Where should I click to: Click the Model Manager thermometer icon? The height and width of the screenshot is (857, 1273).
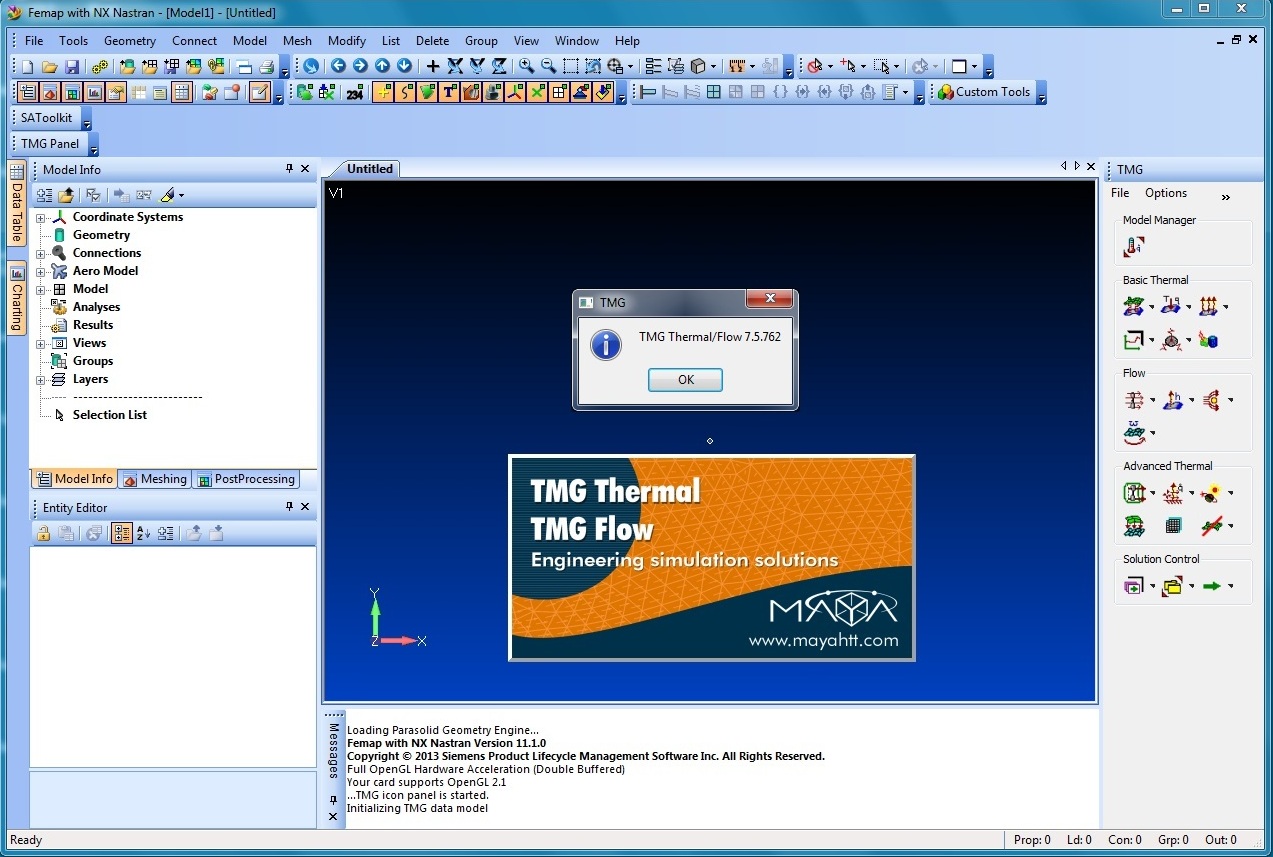1134,246
